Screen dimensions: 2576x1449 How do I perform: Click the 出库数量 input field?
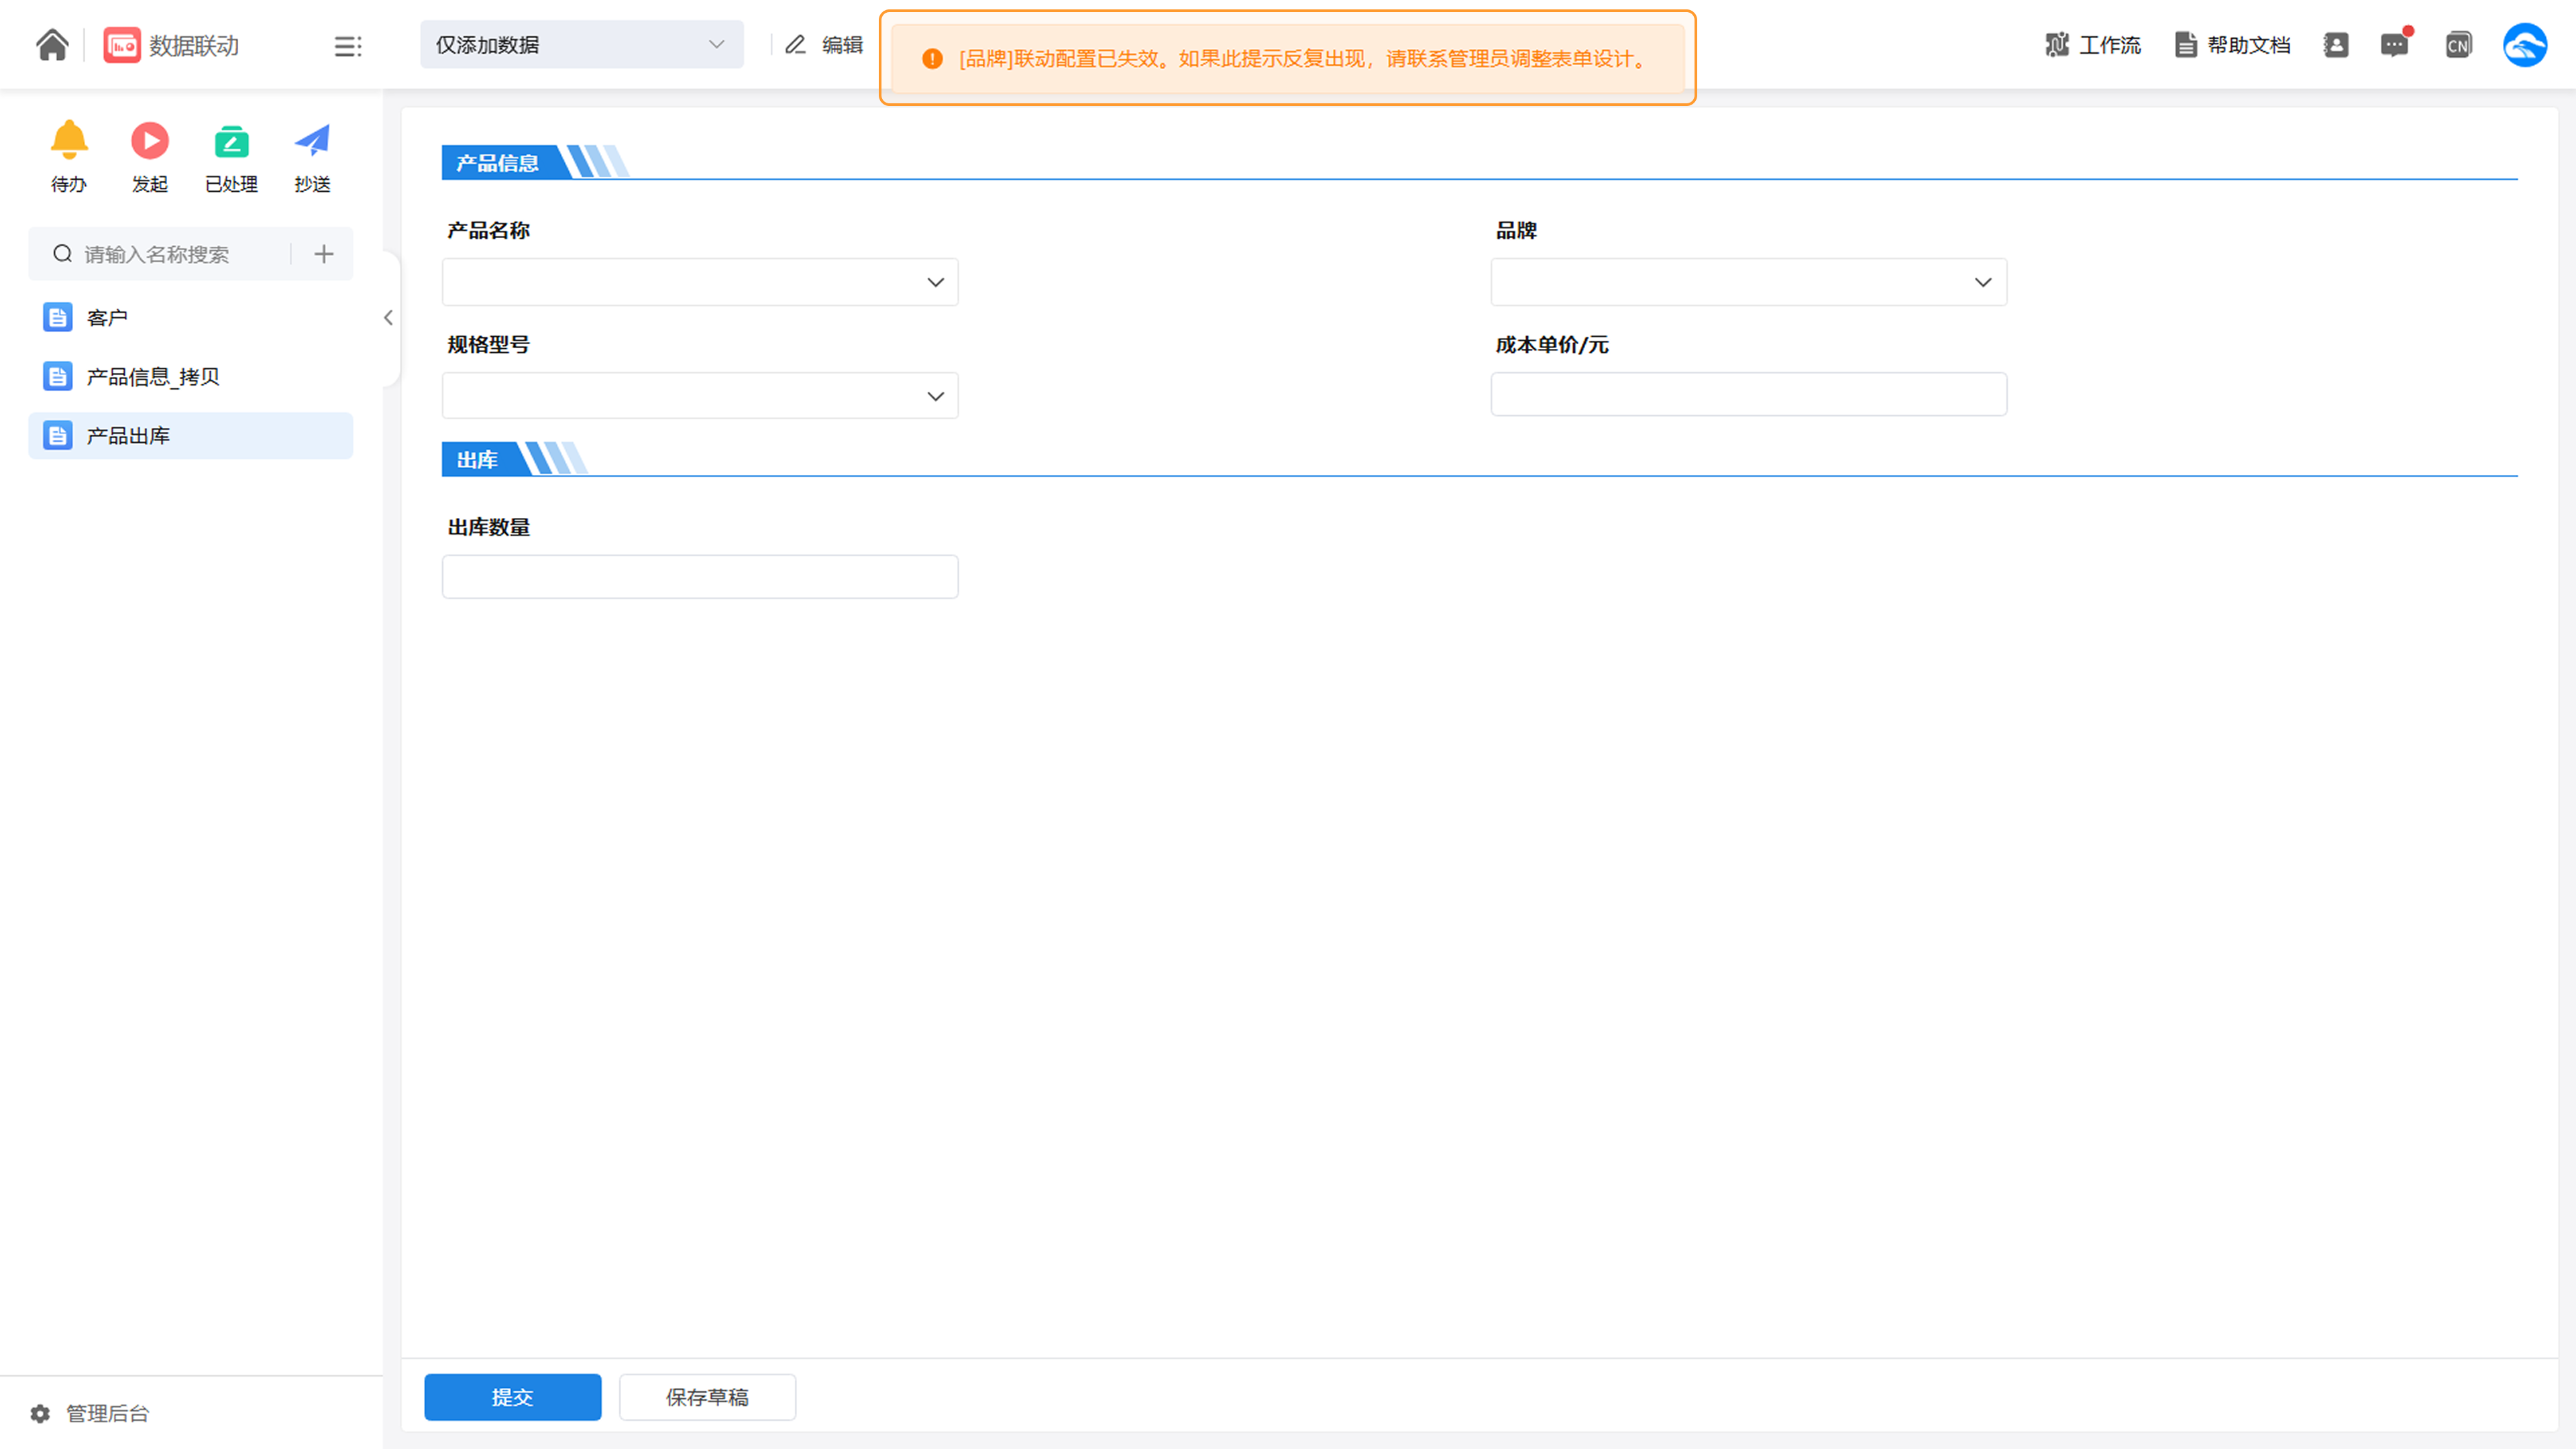(699, 577)
